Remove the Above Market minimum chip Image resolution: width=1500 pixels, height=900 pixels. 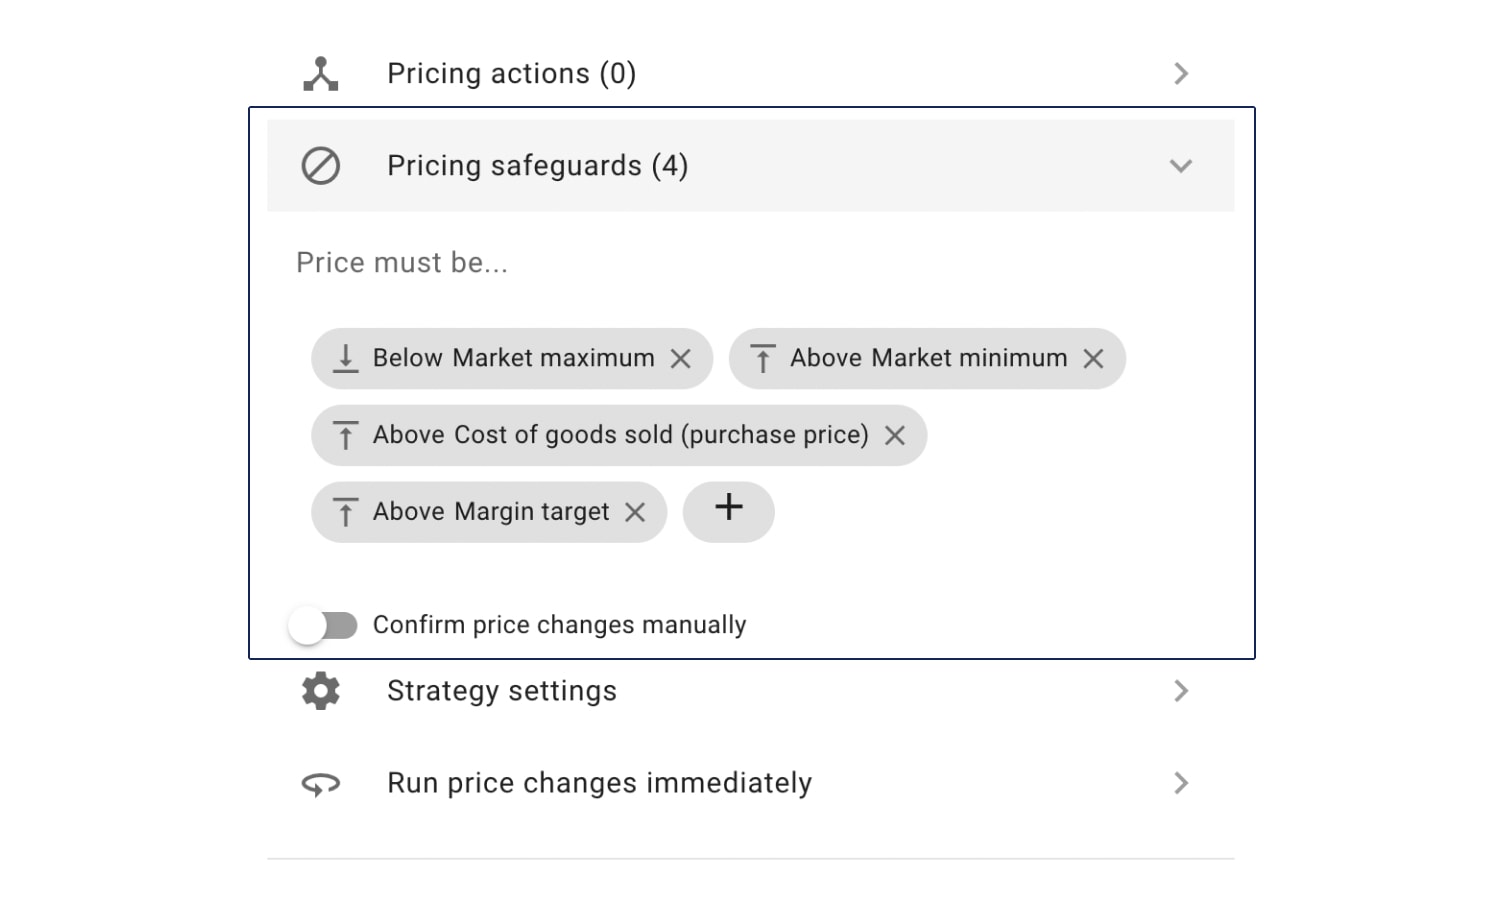point(1094,358)
